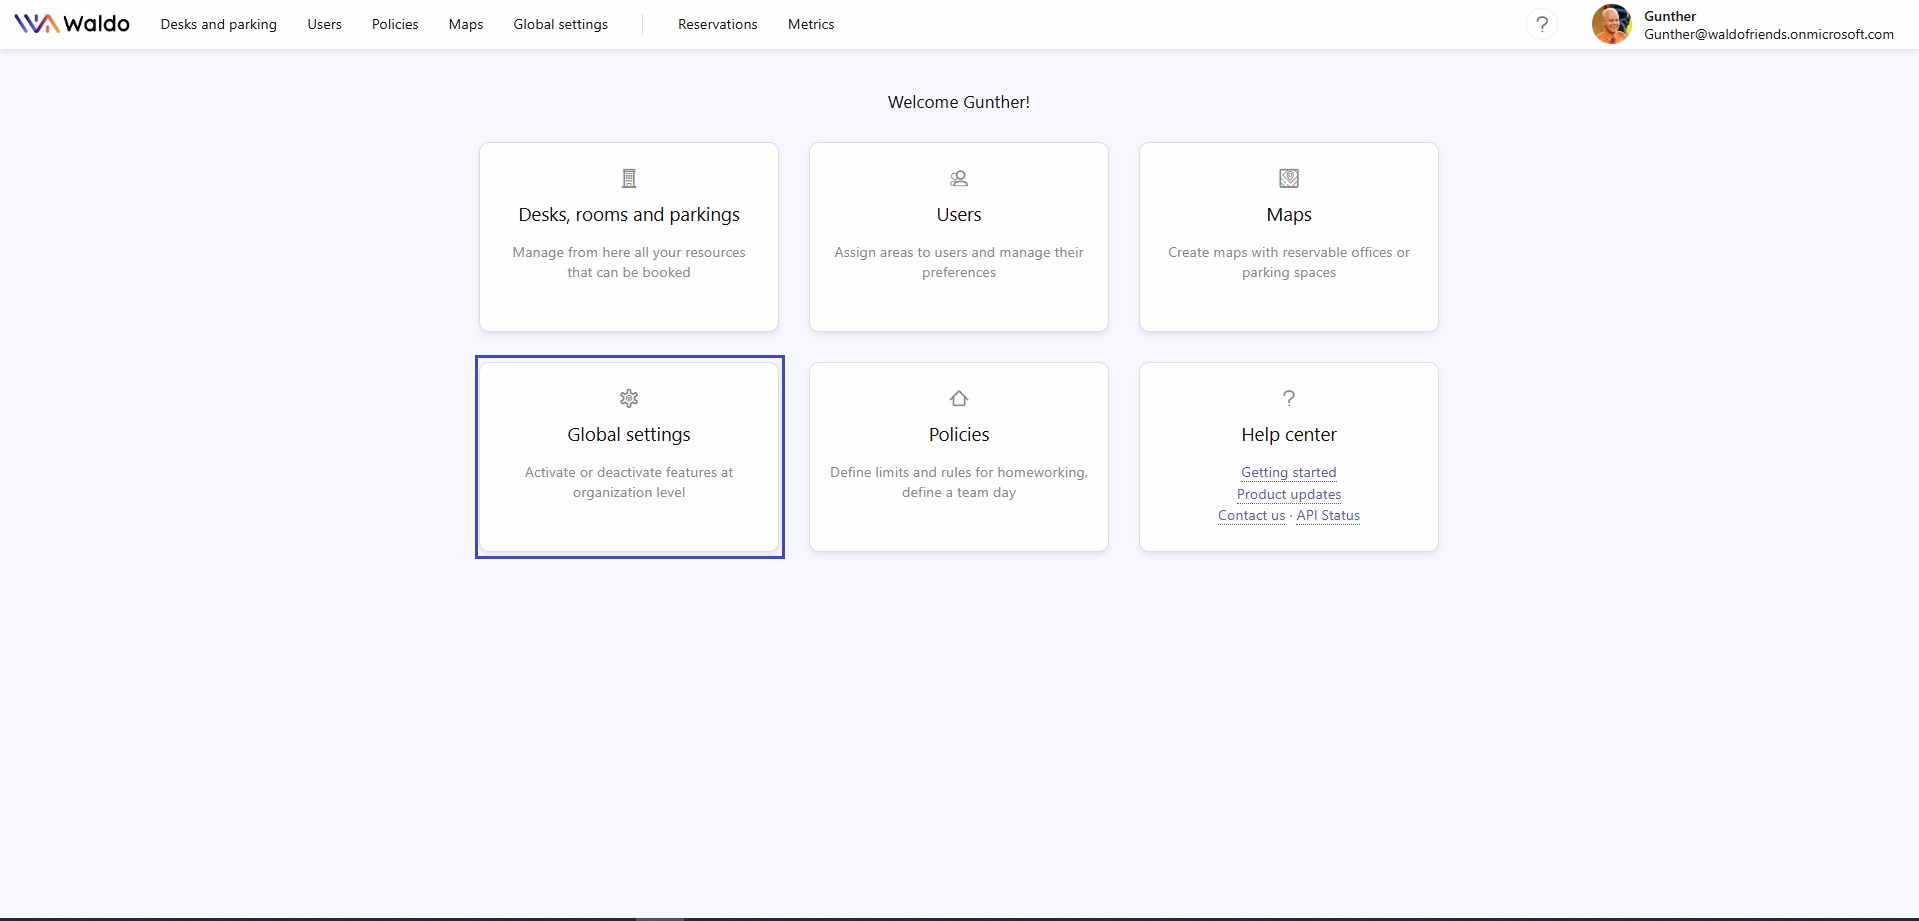Open the Maps card heading

[1289, 214]
